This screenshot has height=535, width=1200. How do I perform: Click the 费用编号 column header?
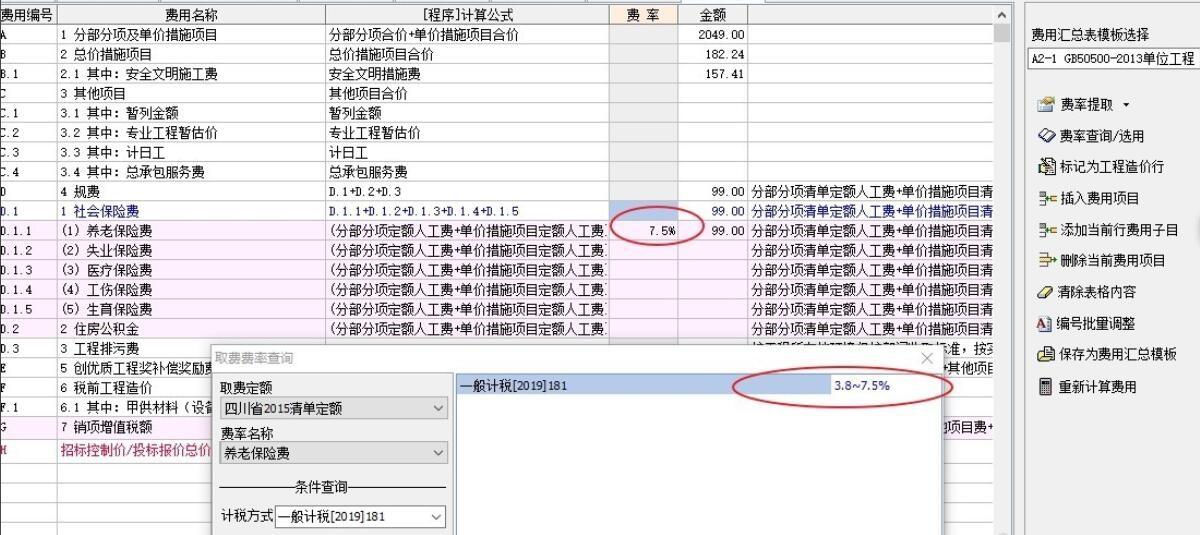[27, 15]
